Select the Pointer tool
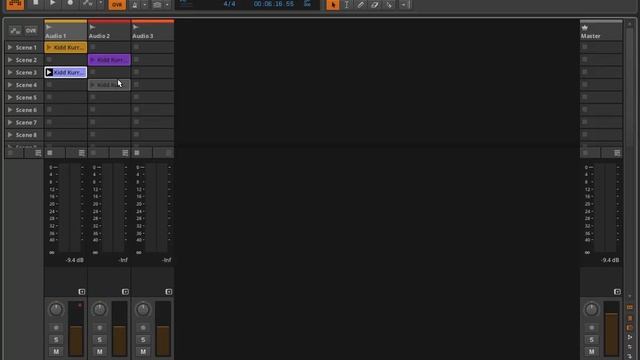This screenshot has height=360, width=640. (x=333, y=4)
